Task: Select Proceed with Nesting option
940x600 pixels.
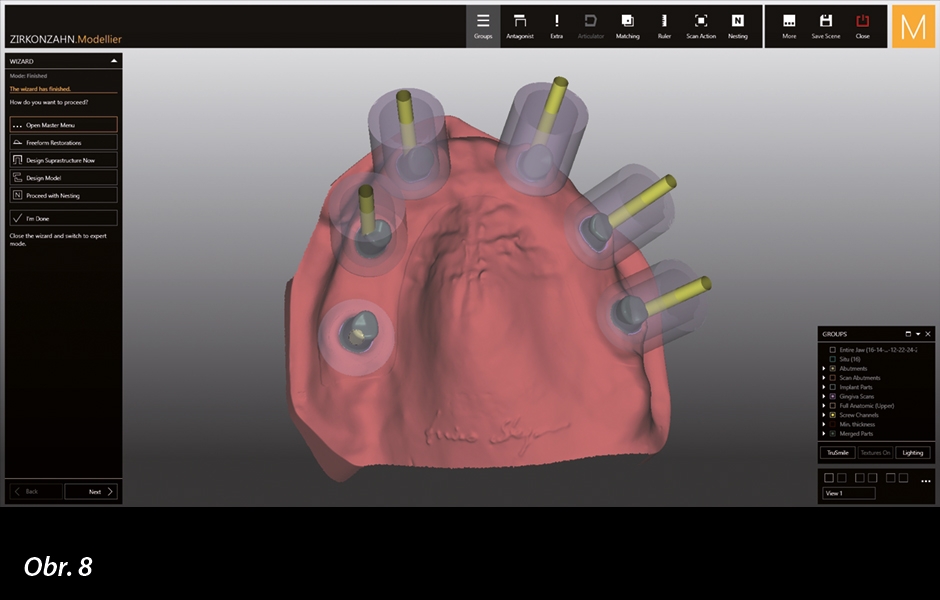Action: (x=64, y=195)
